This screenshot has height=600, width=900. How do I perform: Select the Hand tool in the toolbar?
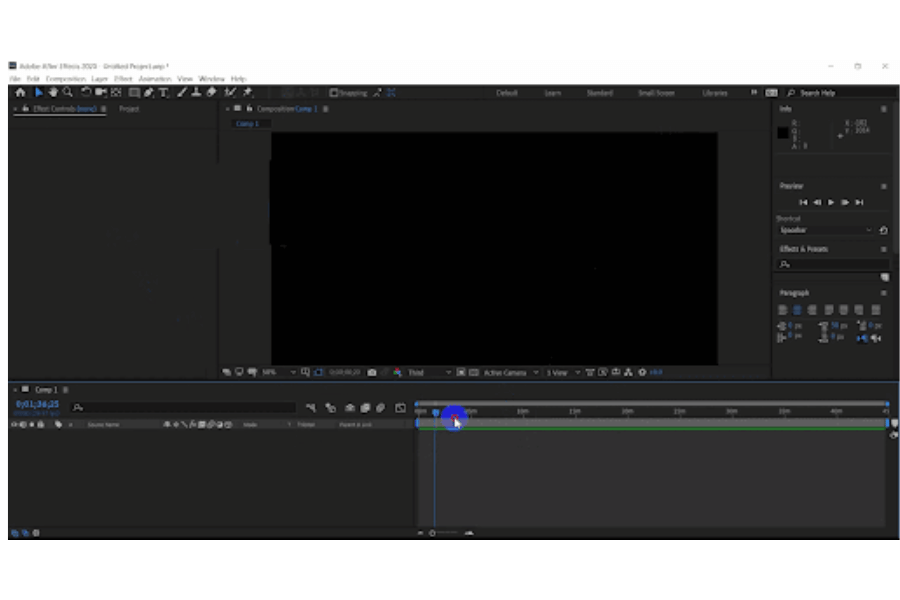click(53, 93)
